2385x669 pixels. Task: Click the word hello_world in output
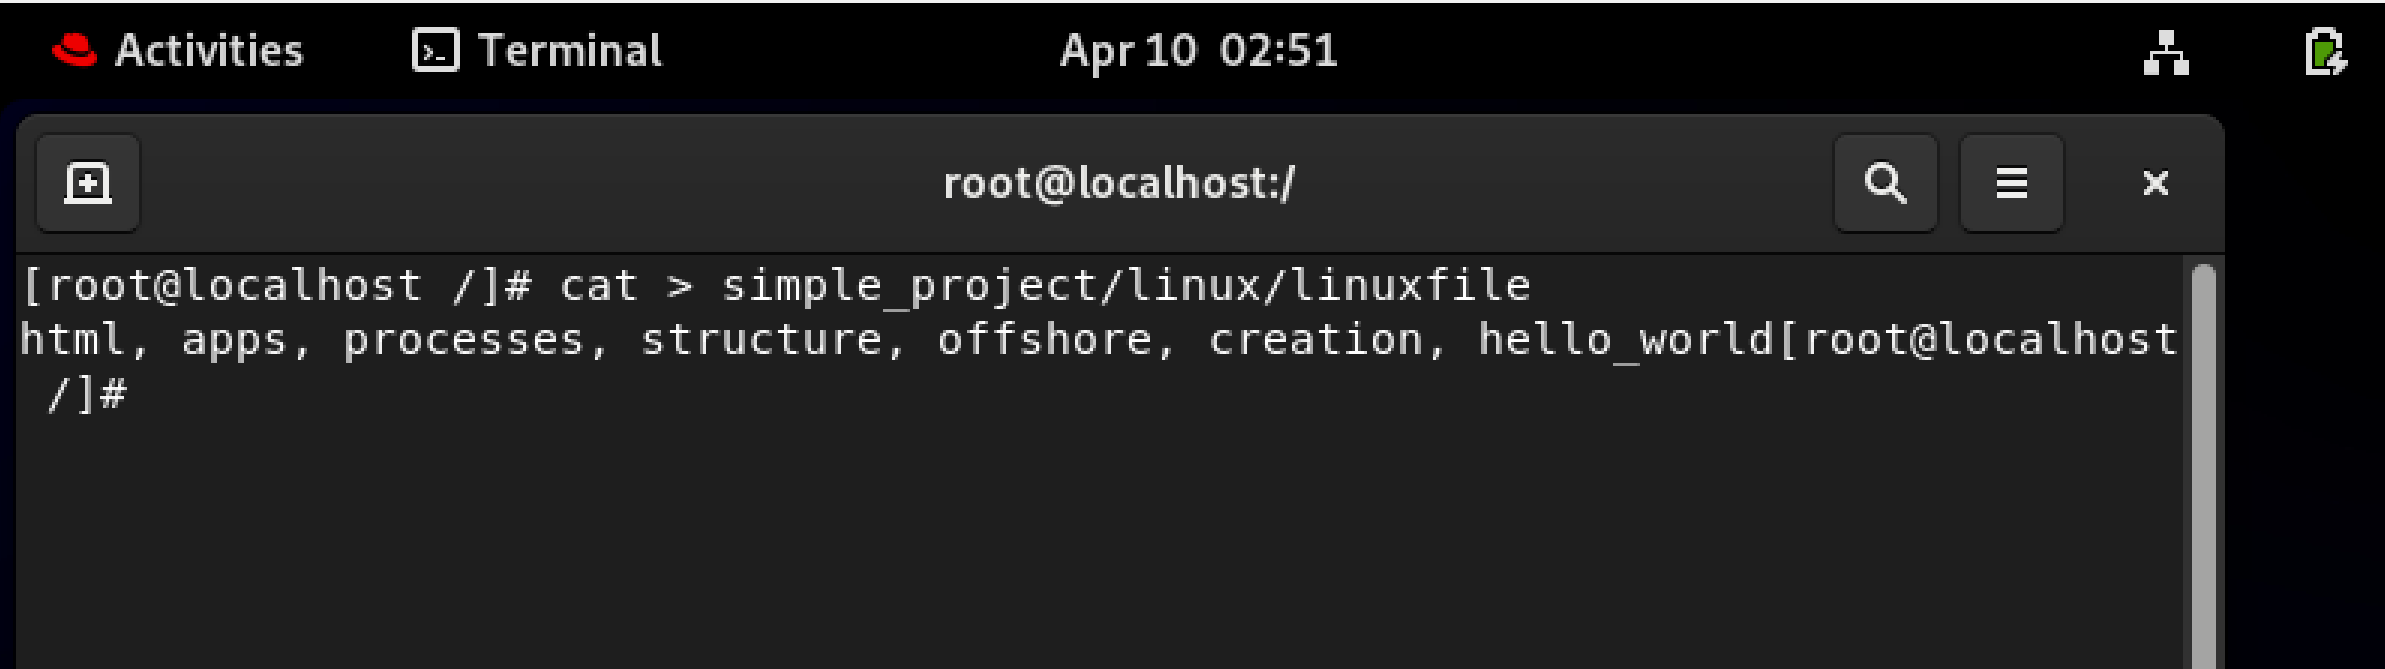(x=1626, y=341)
